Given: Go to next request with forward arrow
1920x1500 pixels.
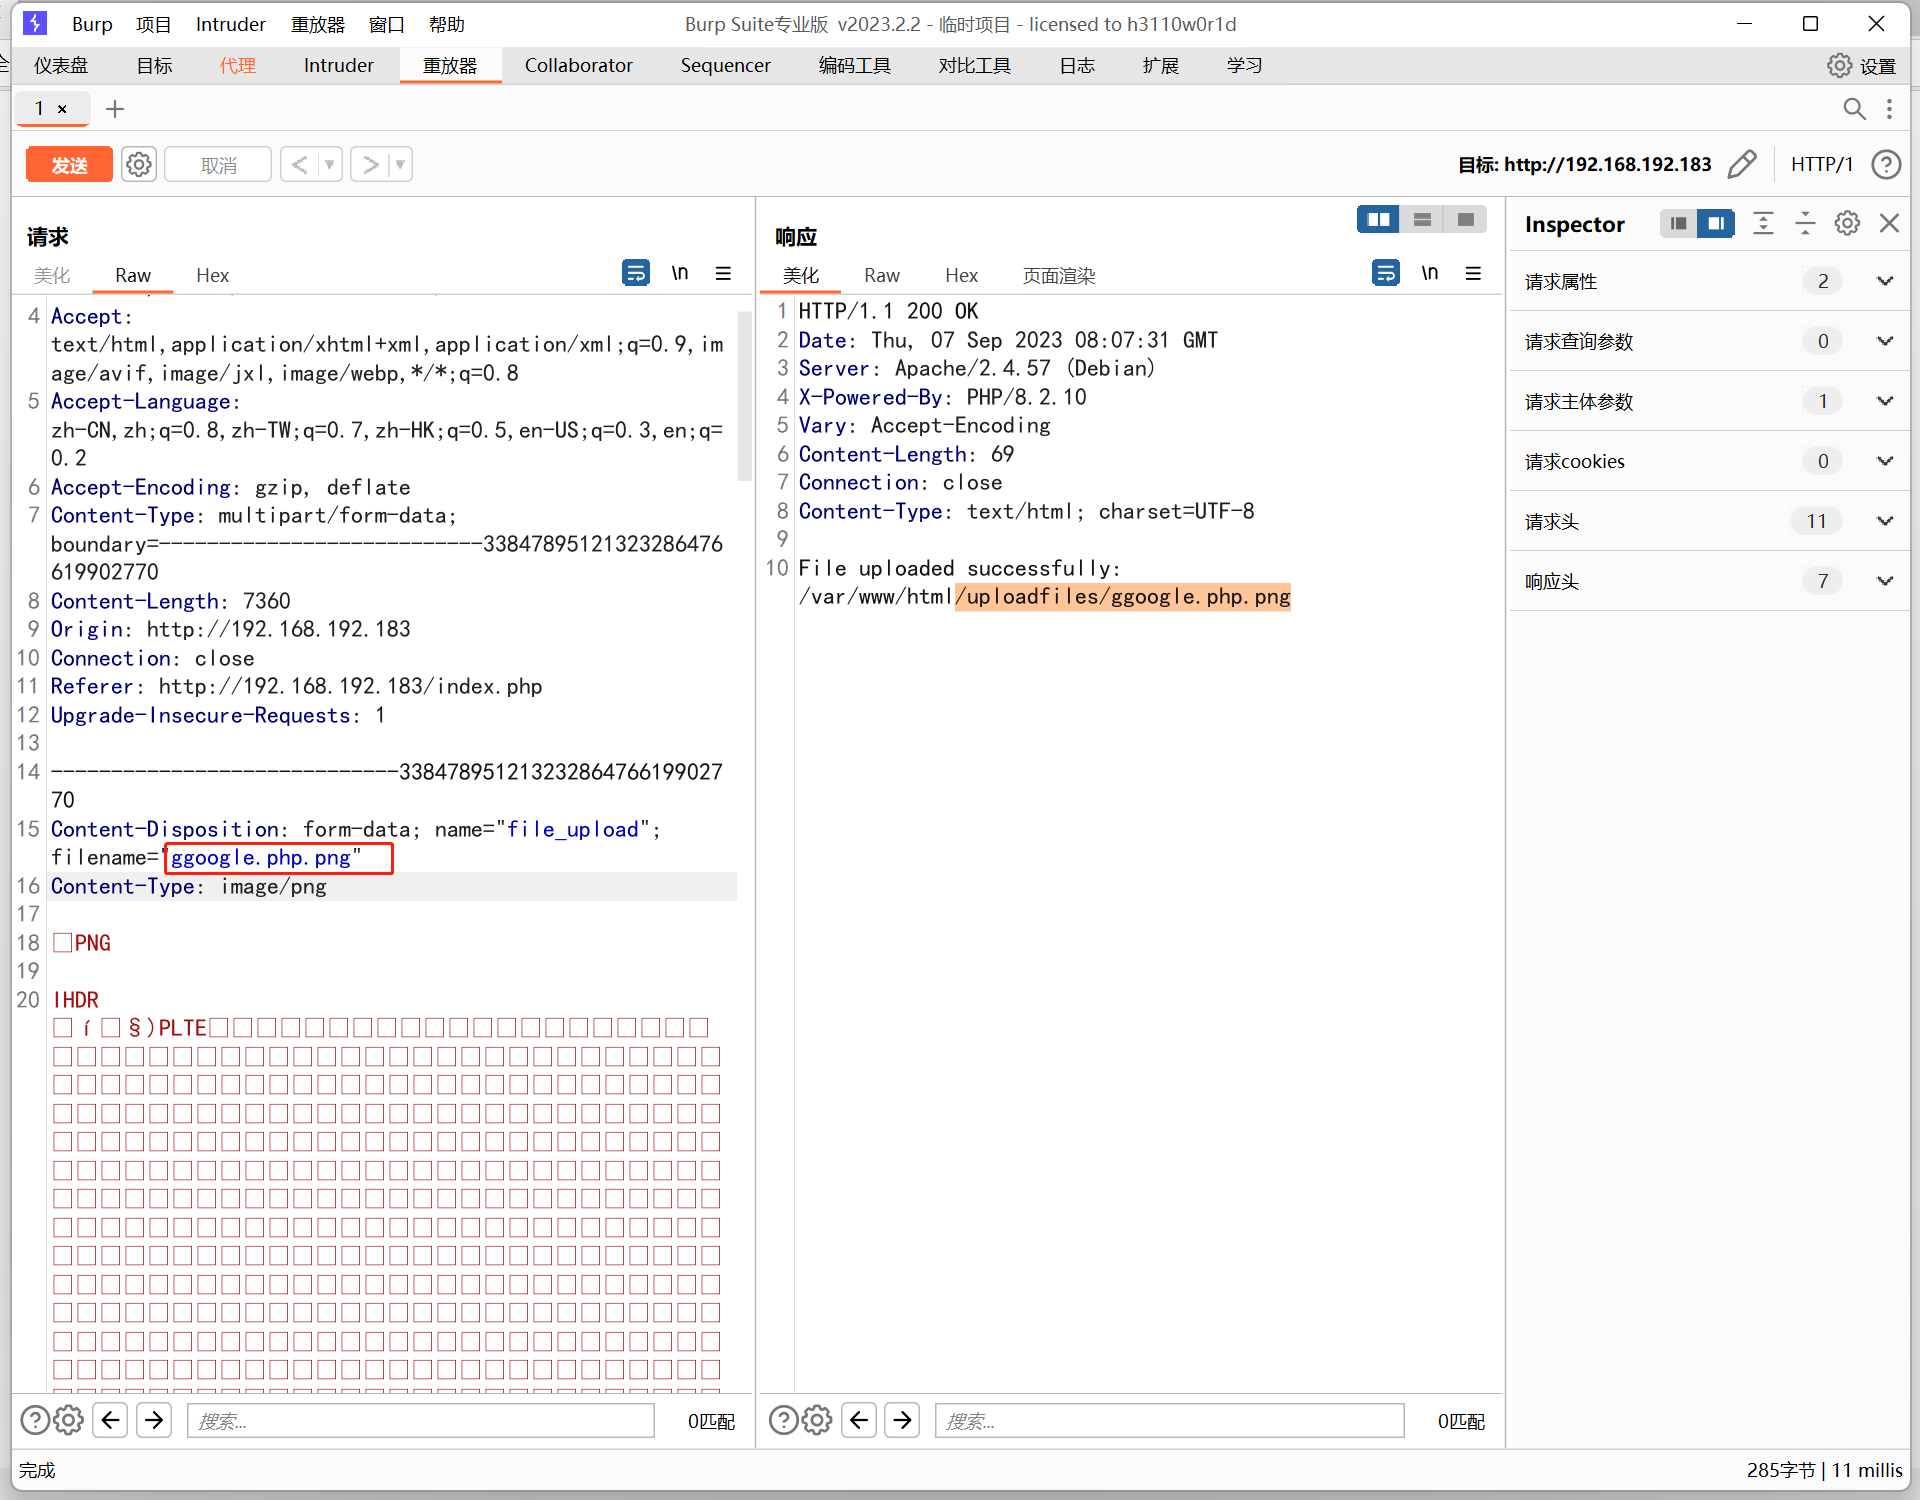Looking at the screenshot, I should 370,164.
